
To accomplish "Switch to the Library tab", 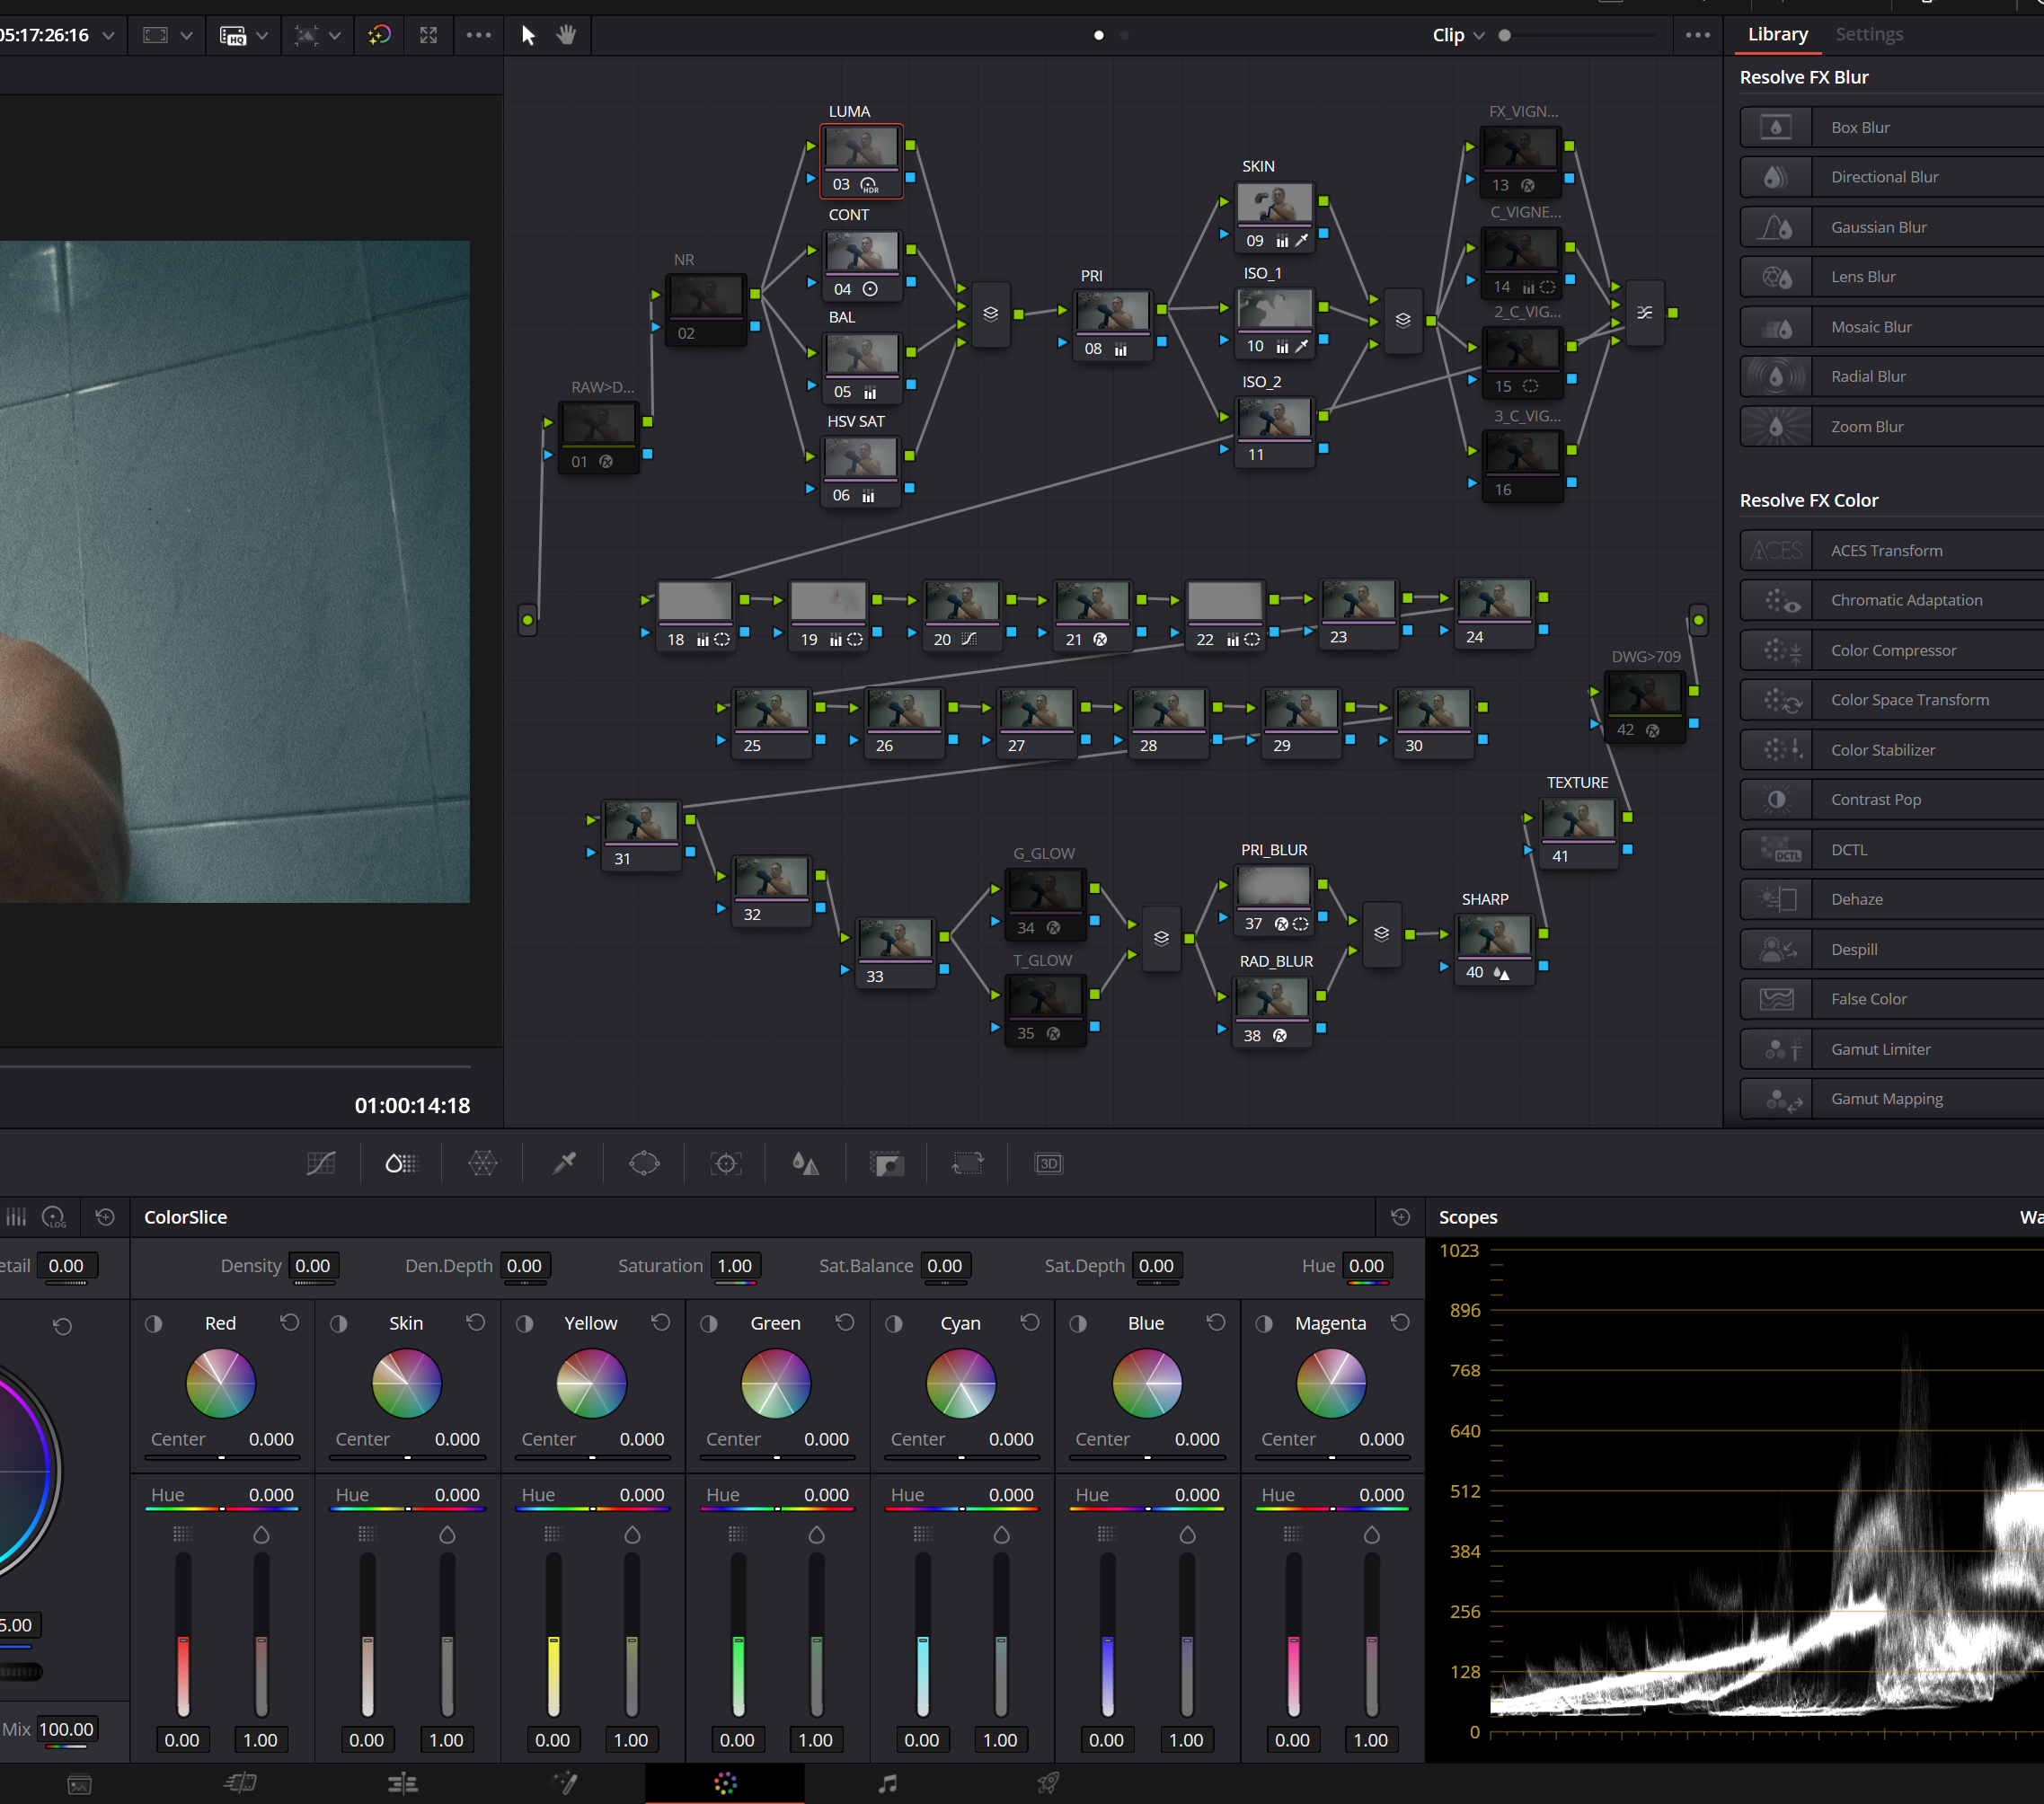I will [1777, 34].
